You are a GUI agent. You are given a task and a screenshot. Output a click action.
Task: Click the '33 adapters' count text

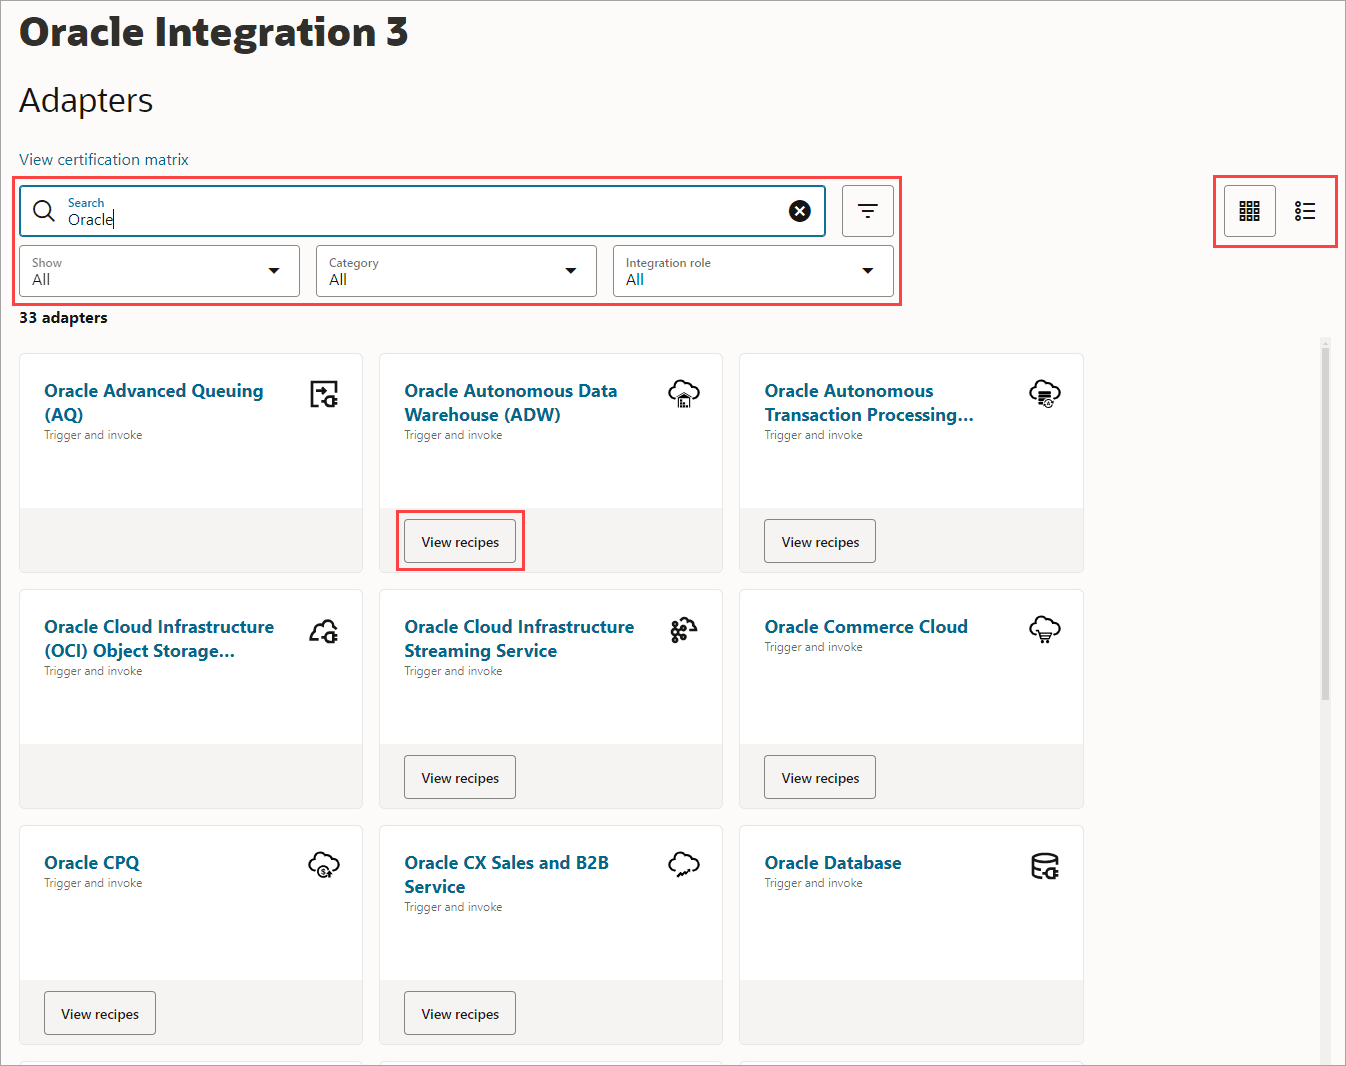pyautogui.click(x=63, y=318)
